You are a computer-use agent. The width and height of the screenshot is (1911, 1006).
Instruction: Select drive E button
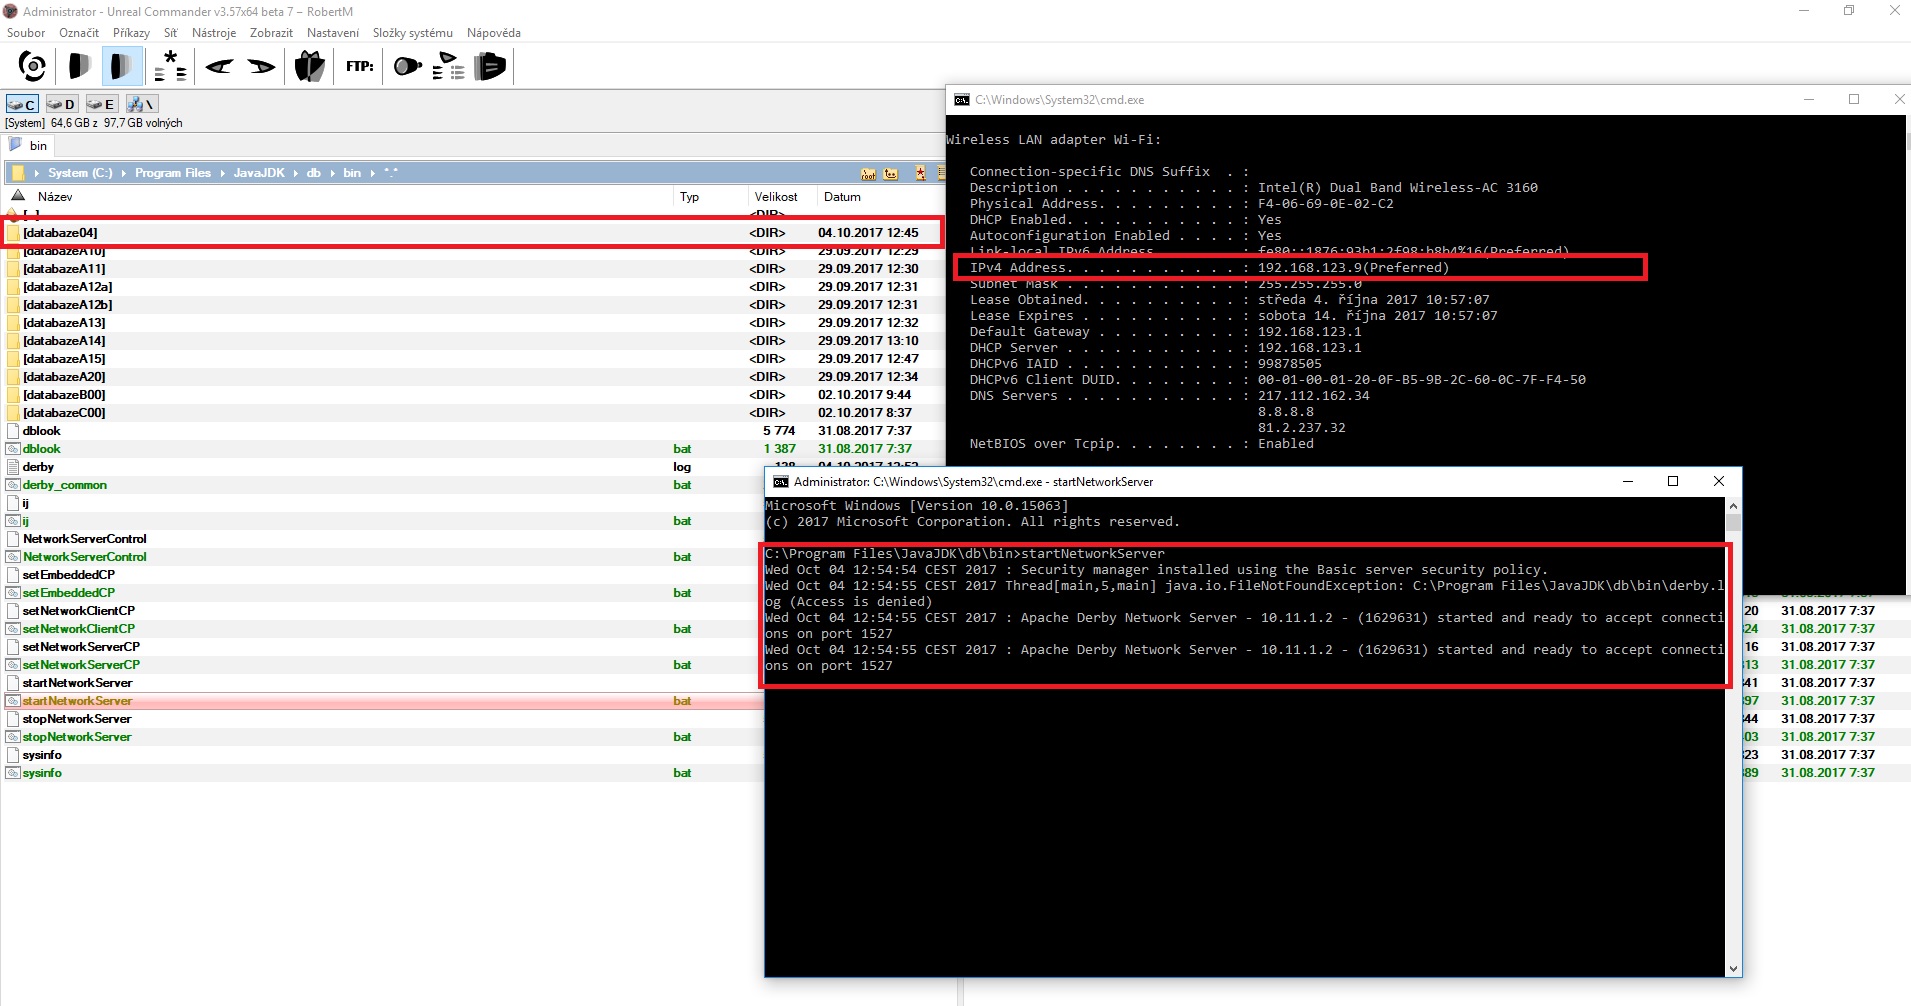click(x=101, y=104)
